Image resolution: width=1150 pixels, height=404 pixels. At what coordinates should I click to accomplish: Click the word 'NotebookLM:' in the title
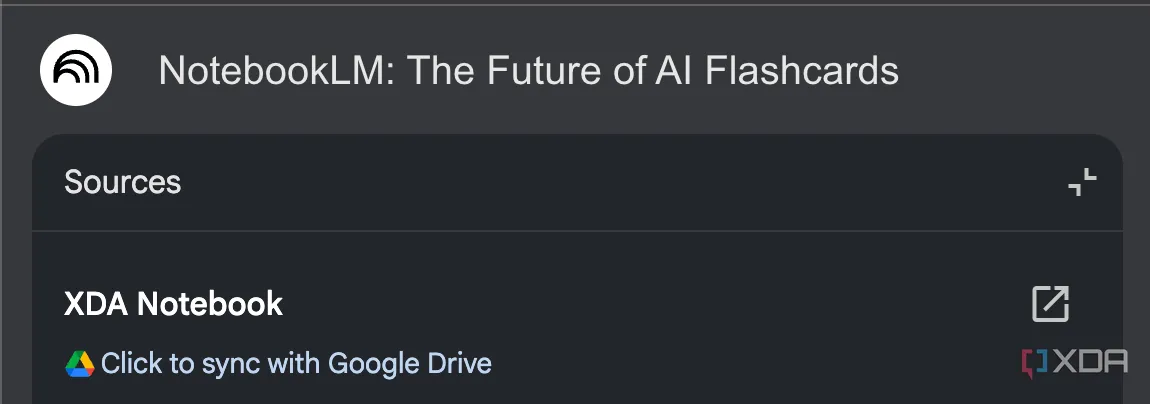coord(277,71)
